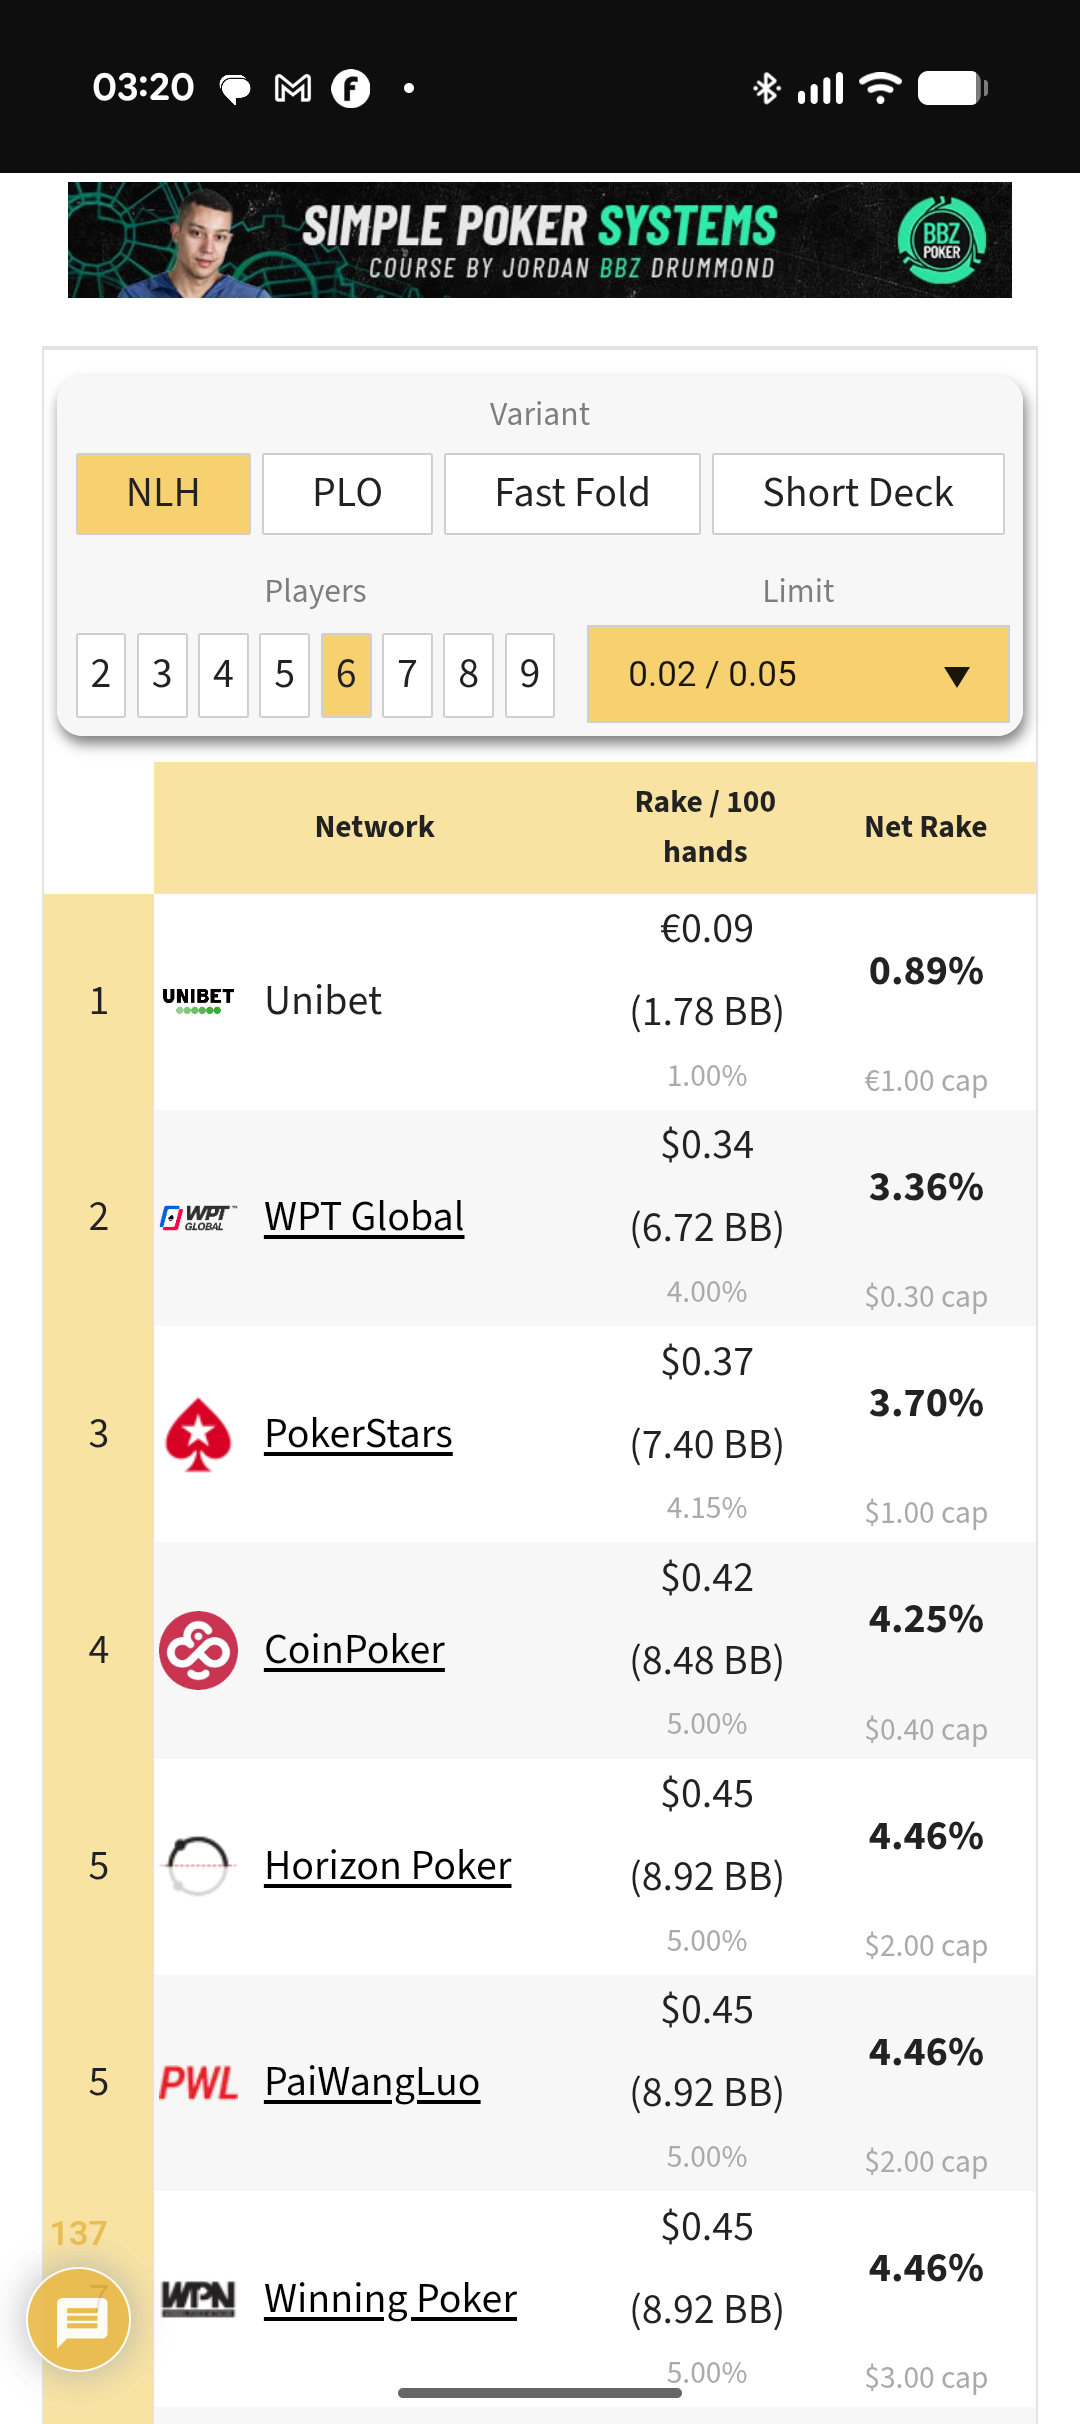Open the chat bubble floating button

(x=79, y=2320)
